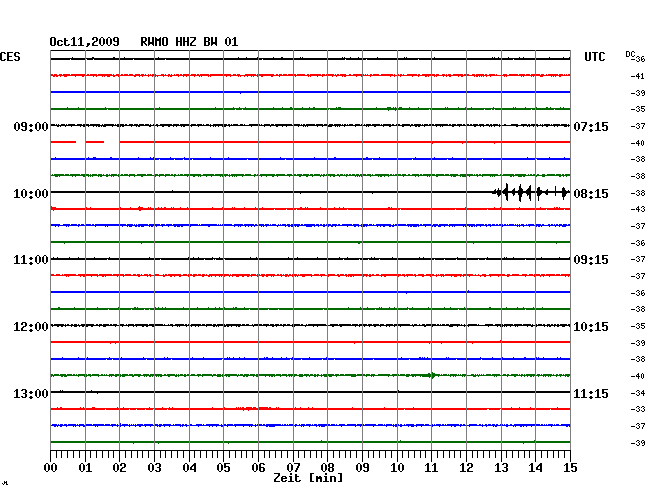Image resolution: width=650 pixels, height=494 pixels.
Task: Click the 11:15 UTC time label
Action: pos(591,393)
